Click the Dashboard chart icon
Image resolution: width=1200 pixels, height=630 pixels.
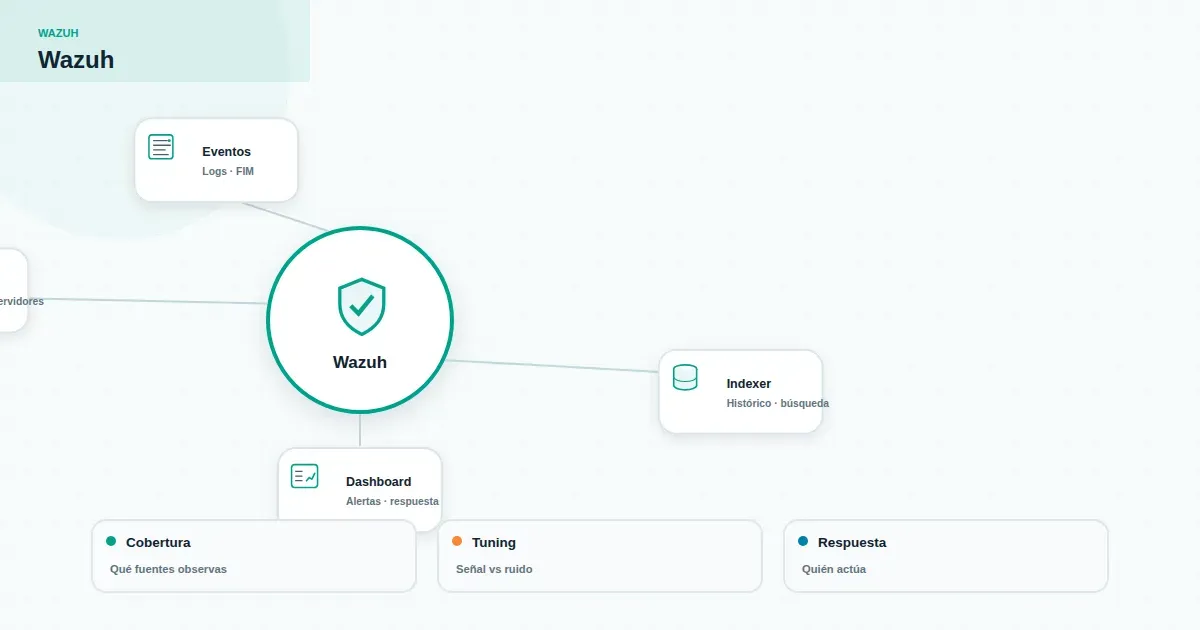304,476
